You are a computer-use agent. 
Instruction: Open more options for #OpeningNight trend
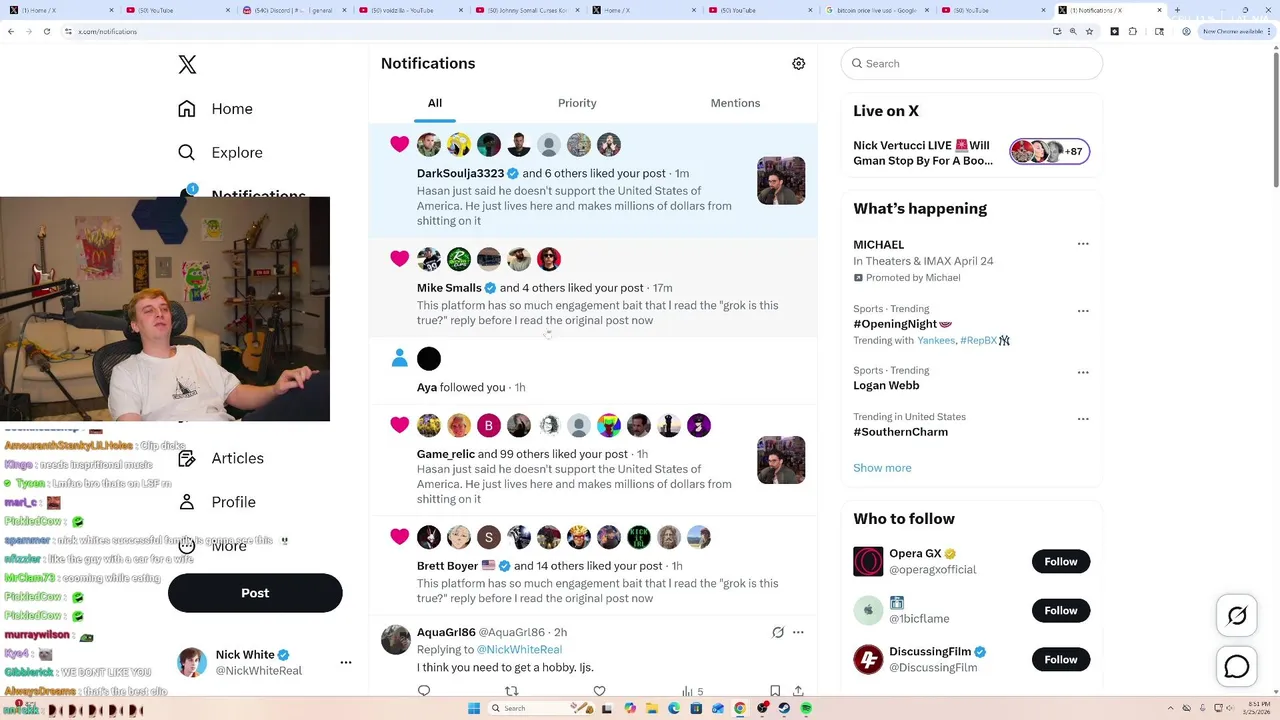1083,311
